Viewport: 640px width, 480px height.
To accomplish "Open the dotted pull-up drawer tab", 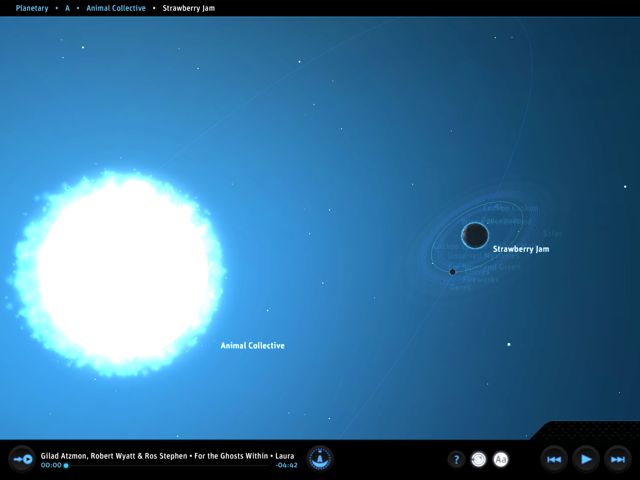I will pyautogui.click(x=588, y=431).
